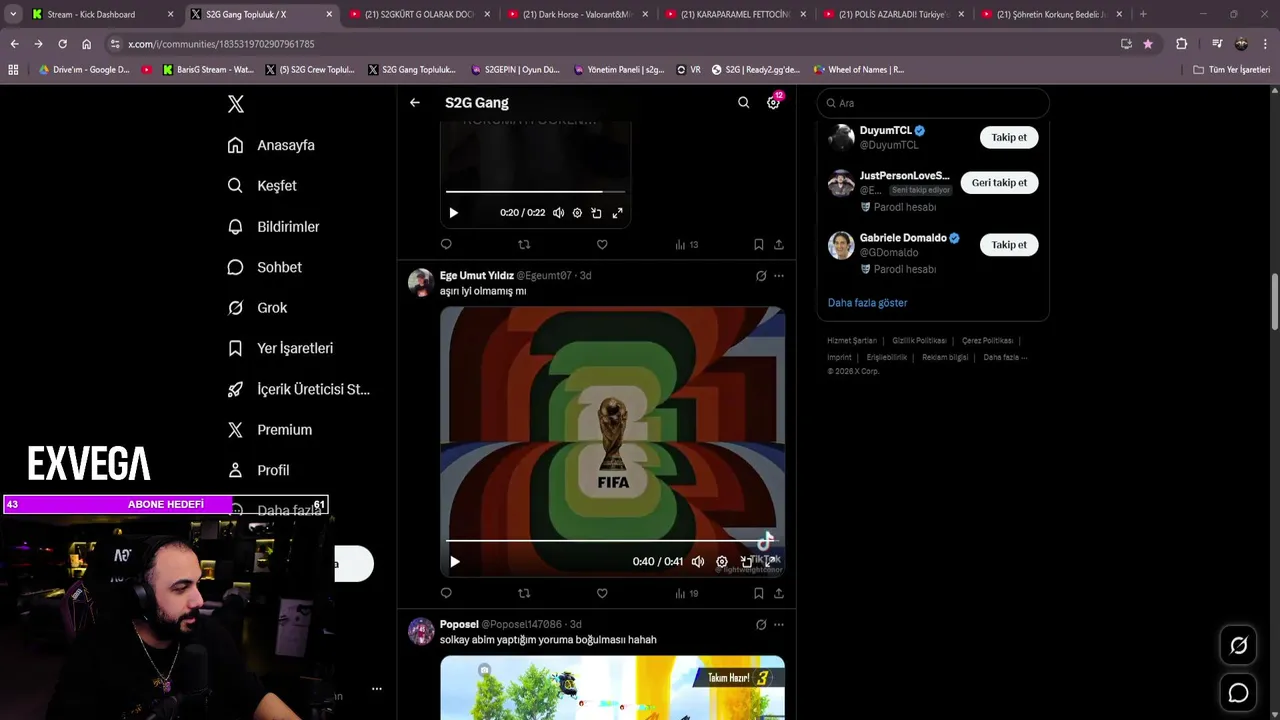Seek on the FIFA video progress bar
The width and height of the screenshot is (1280, 720).
point(612,541)
